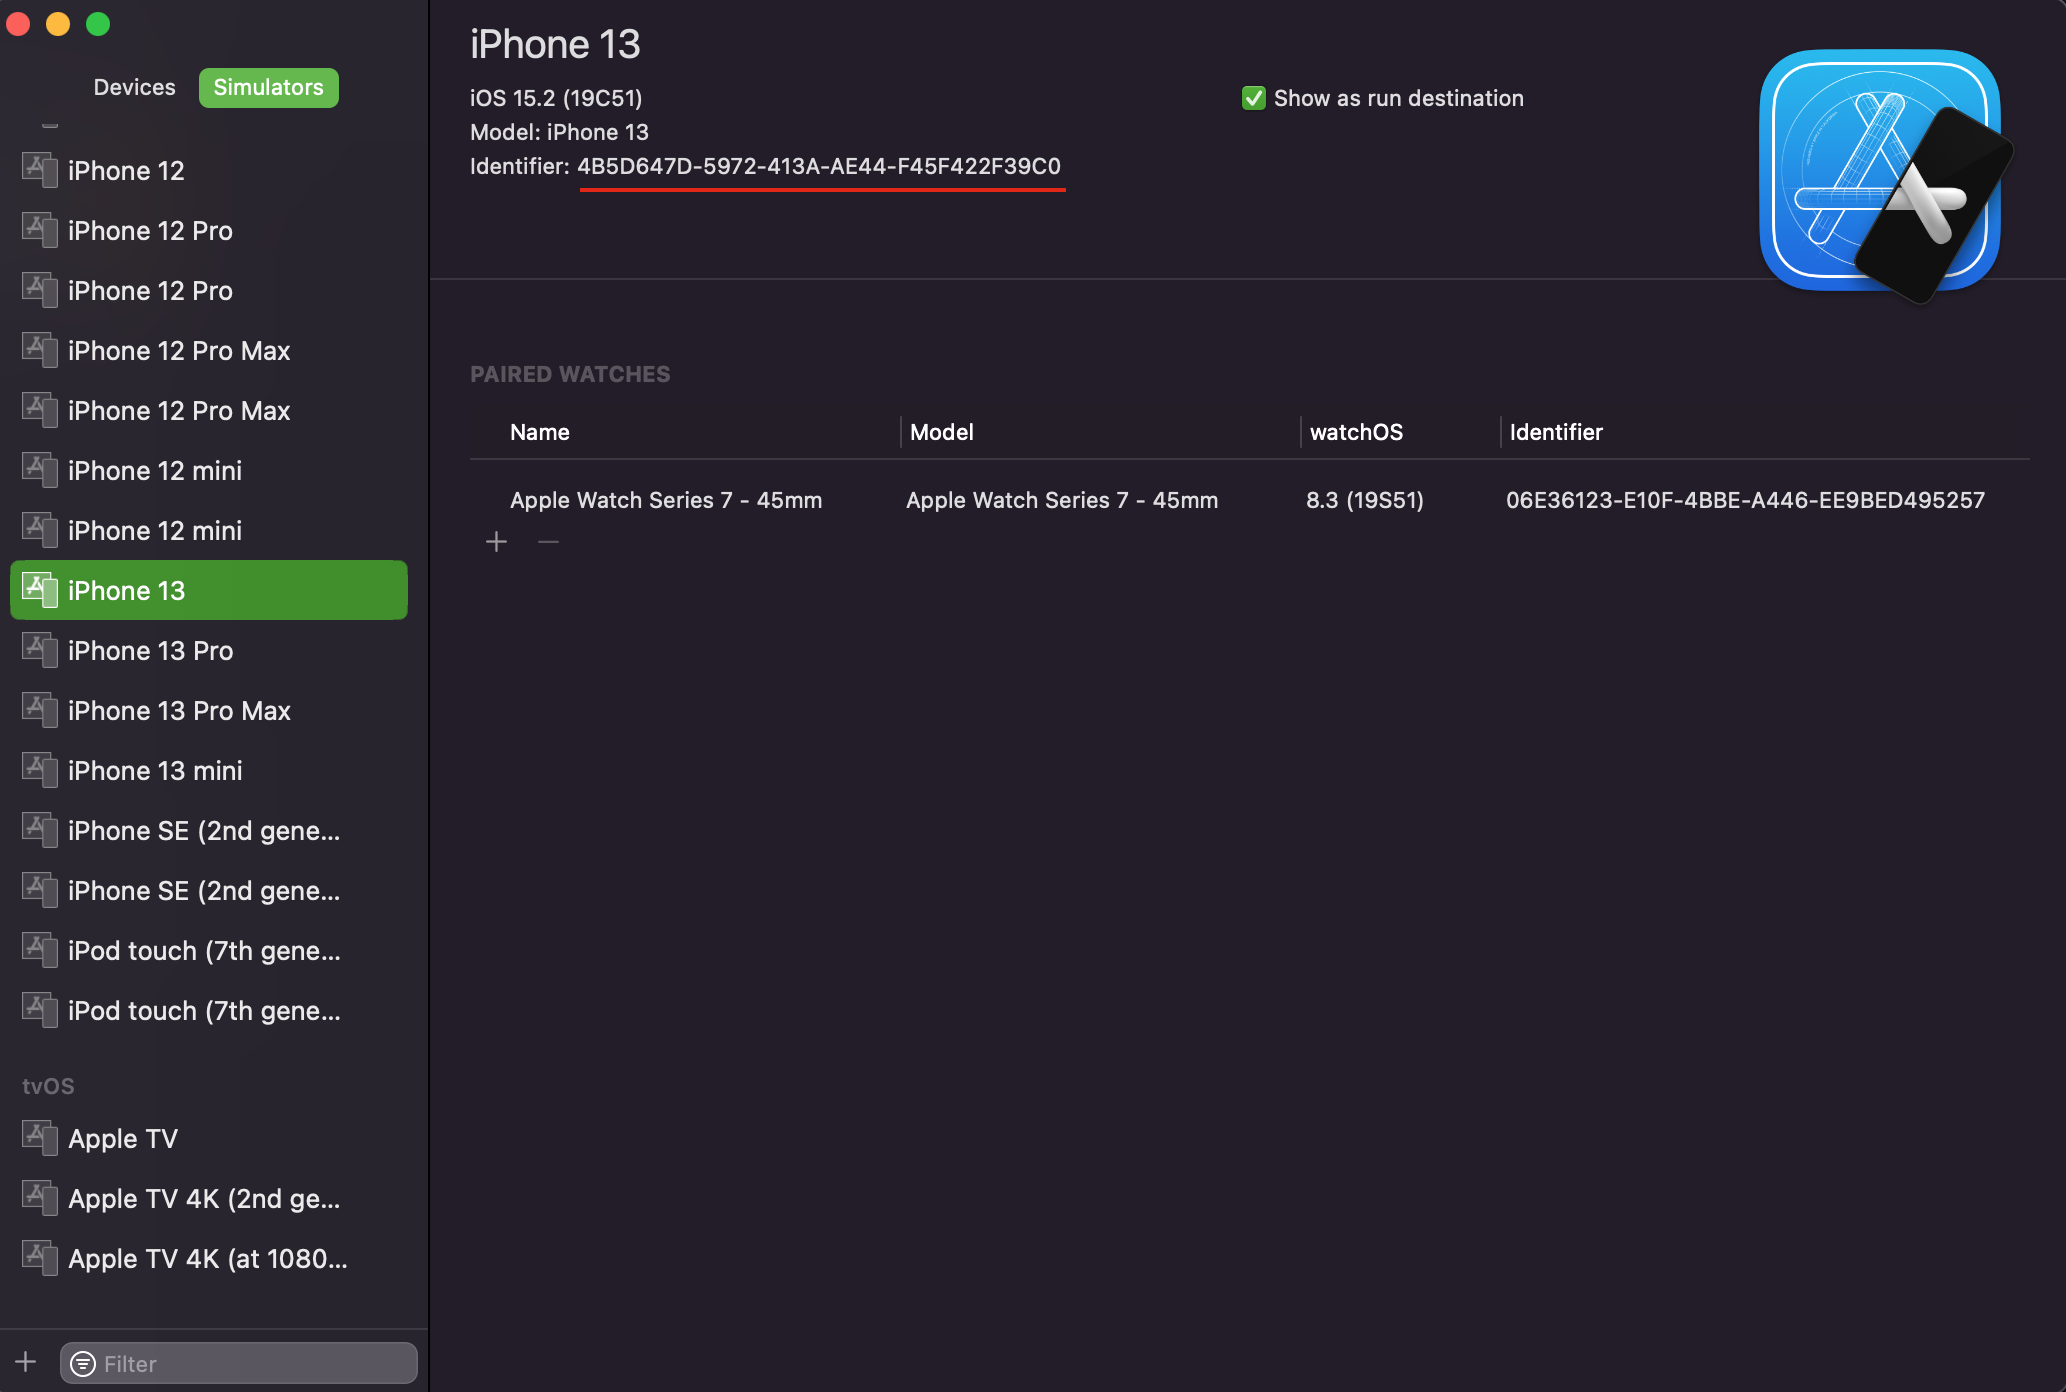This screenshot has height=1392, width=2066.
Task: Click the iPhone 13 Pro simulator icon
Action: pyautogui.click(x=40, y=650)
